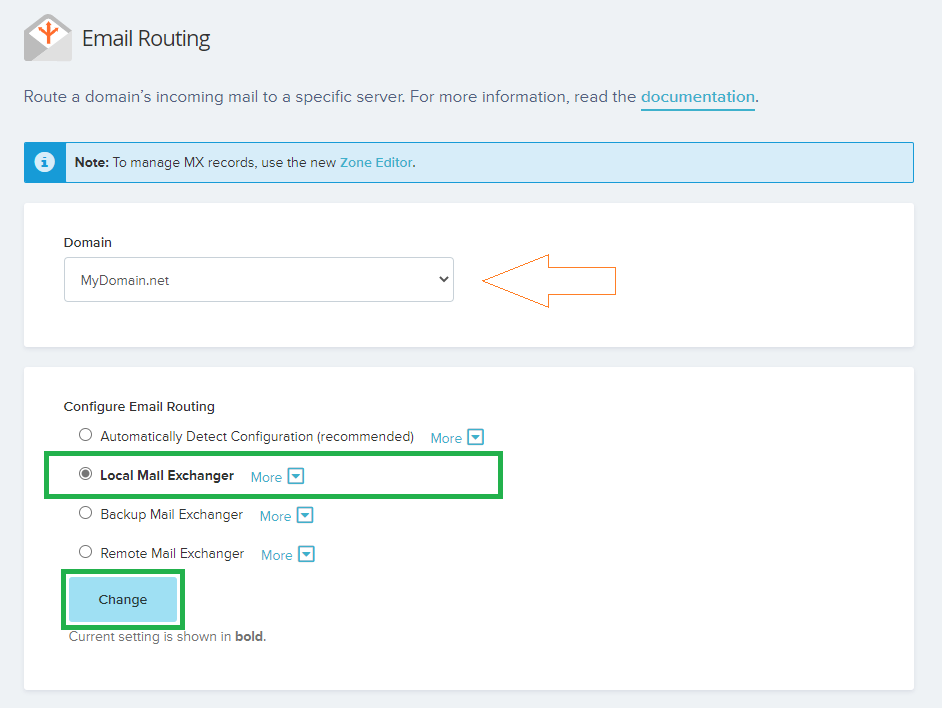
Task: Open the documentation link
Action: click(x=697, y=97)
